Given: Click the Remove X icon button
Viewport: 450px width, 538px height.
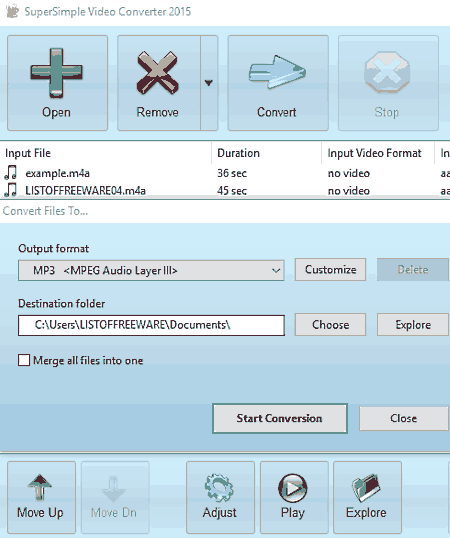Looking at the screenshot, I should (159, 83).
